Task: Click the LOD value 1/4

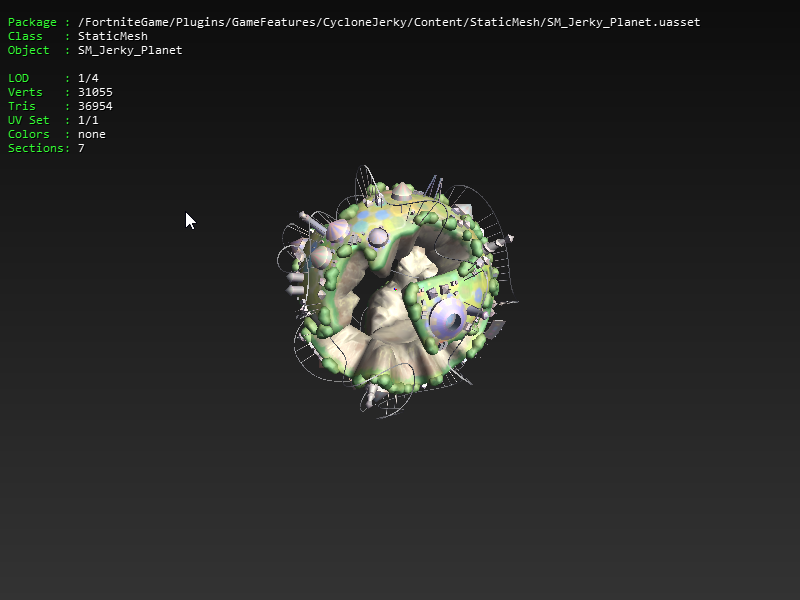Action: pyautogui.click(x=88, y=78)
